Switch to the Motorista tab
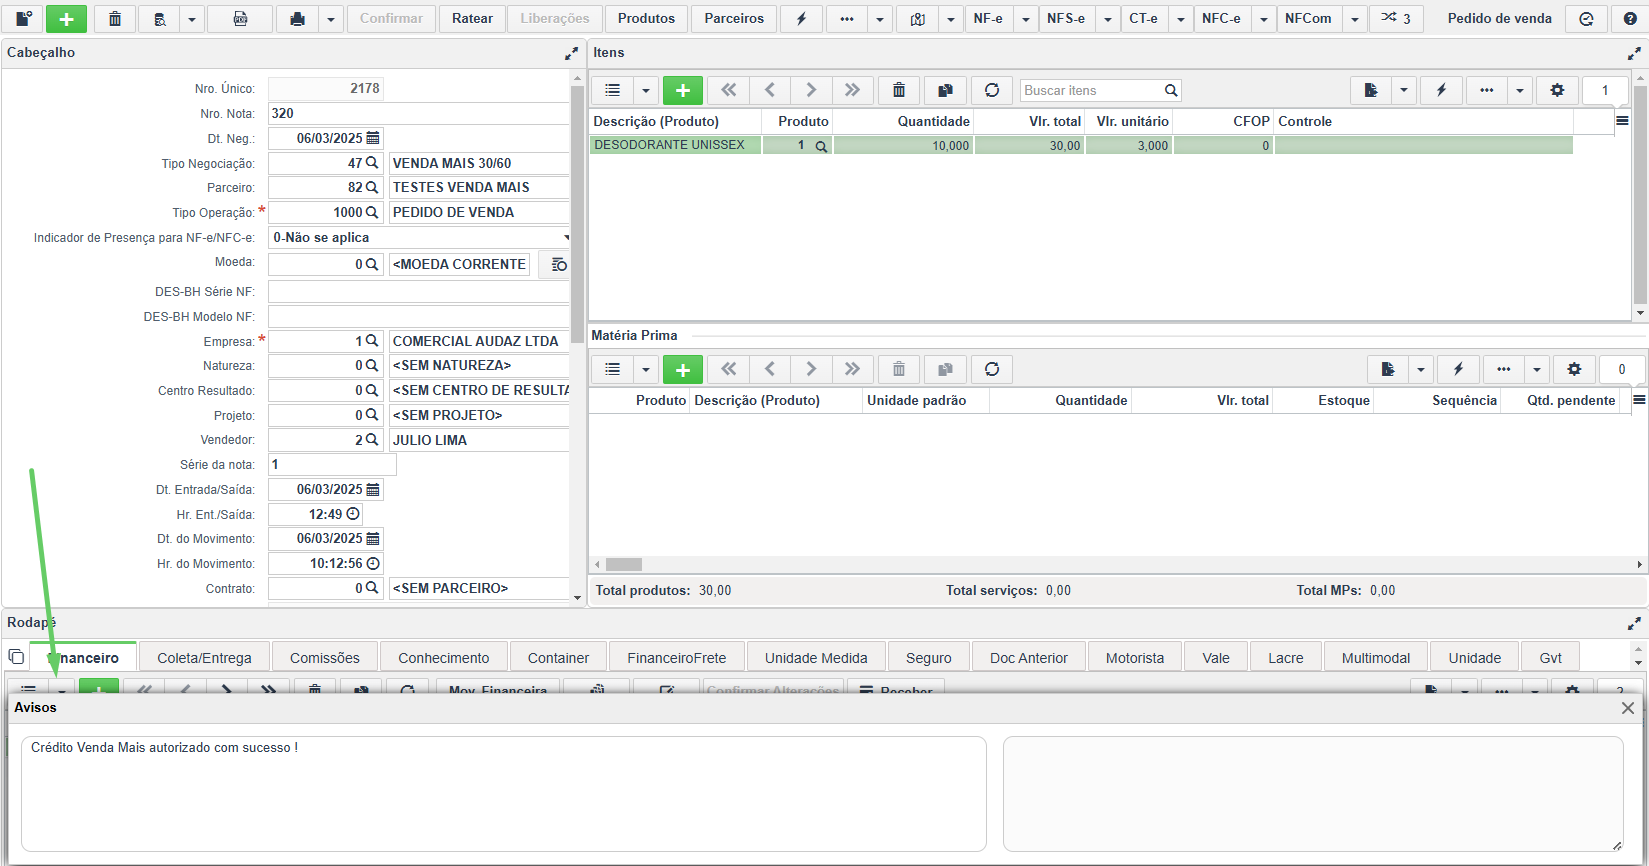This screenshot has height=866, width=1649. point(1135,658)
